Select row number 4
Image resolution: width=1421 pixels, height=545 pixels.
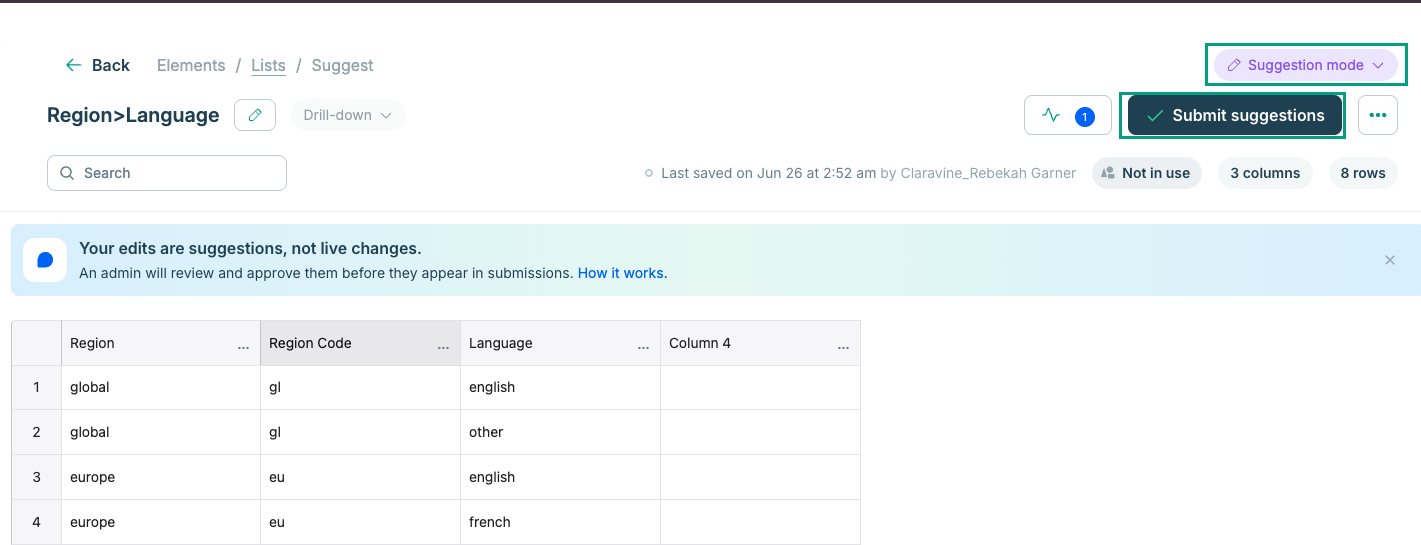coord(37,522)
